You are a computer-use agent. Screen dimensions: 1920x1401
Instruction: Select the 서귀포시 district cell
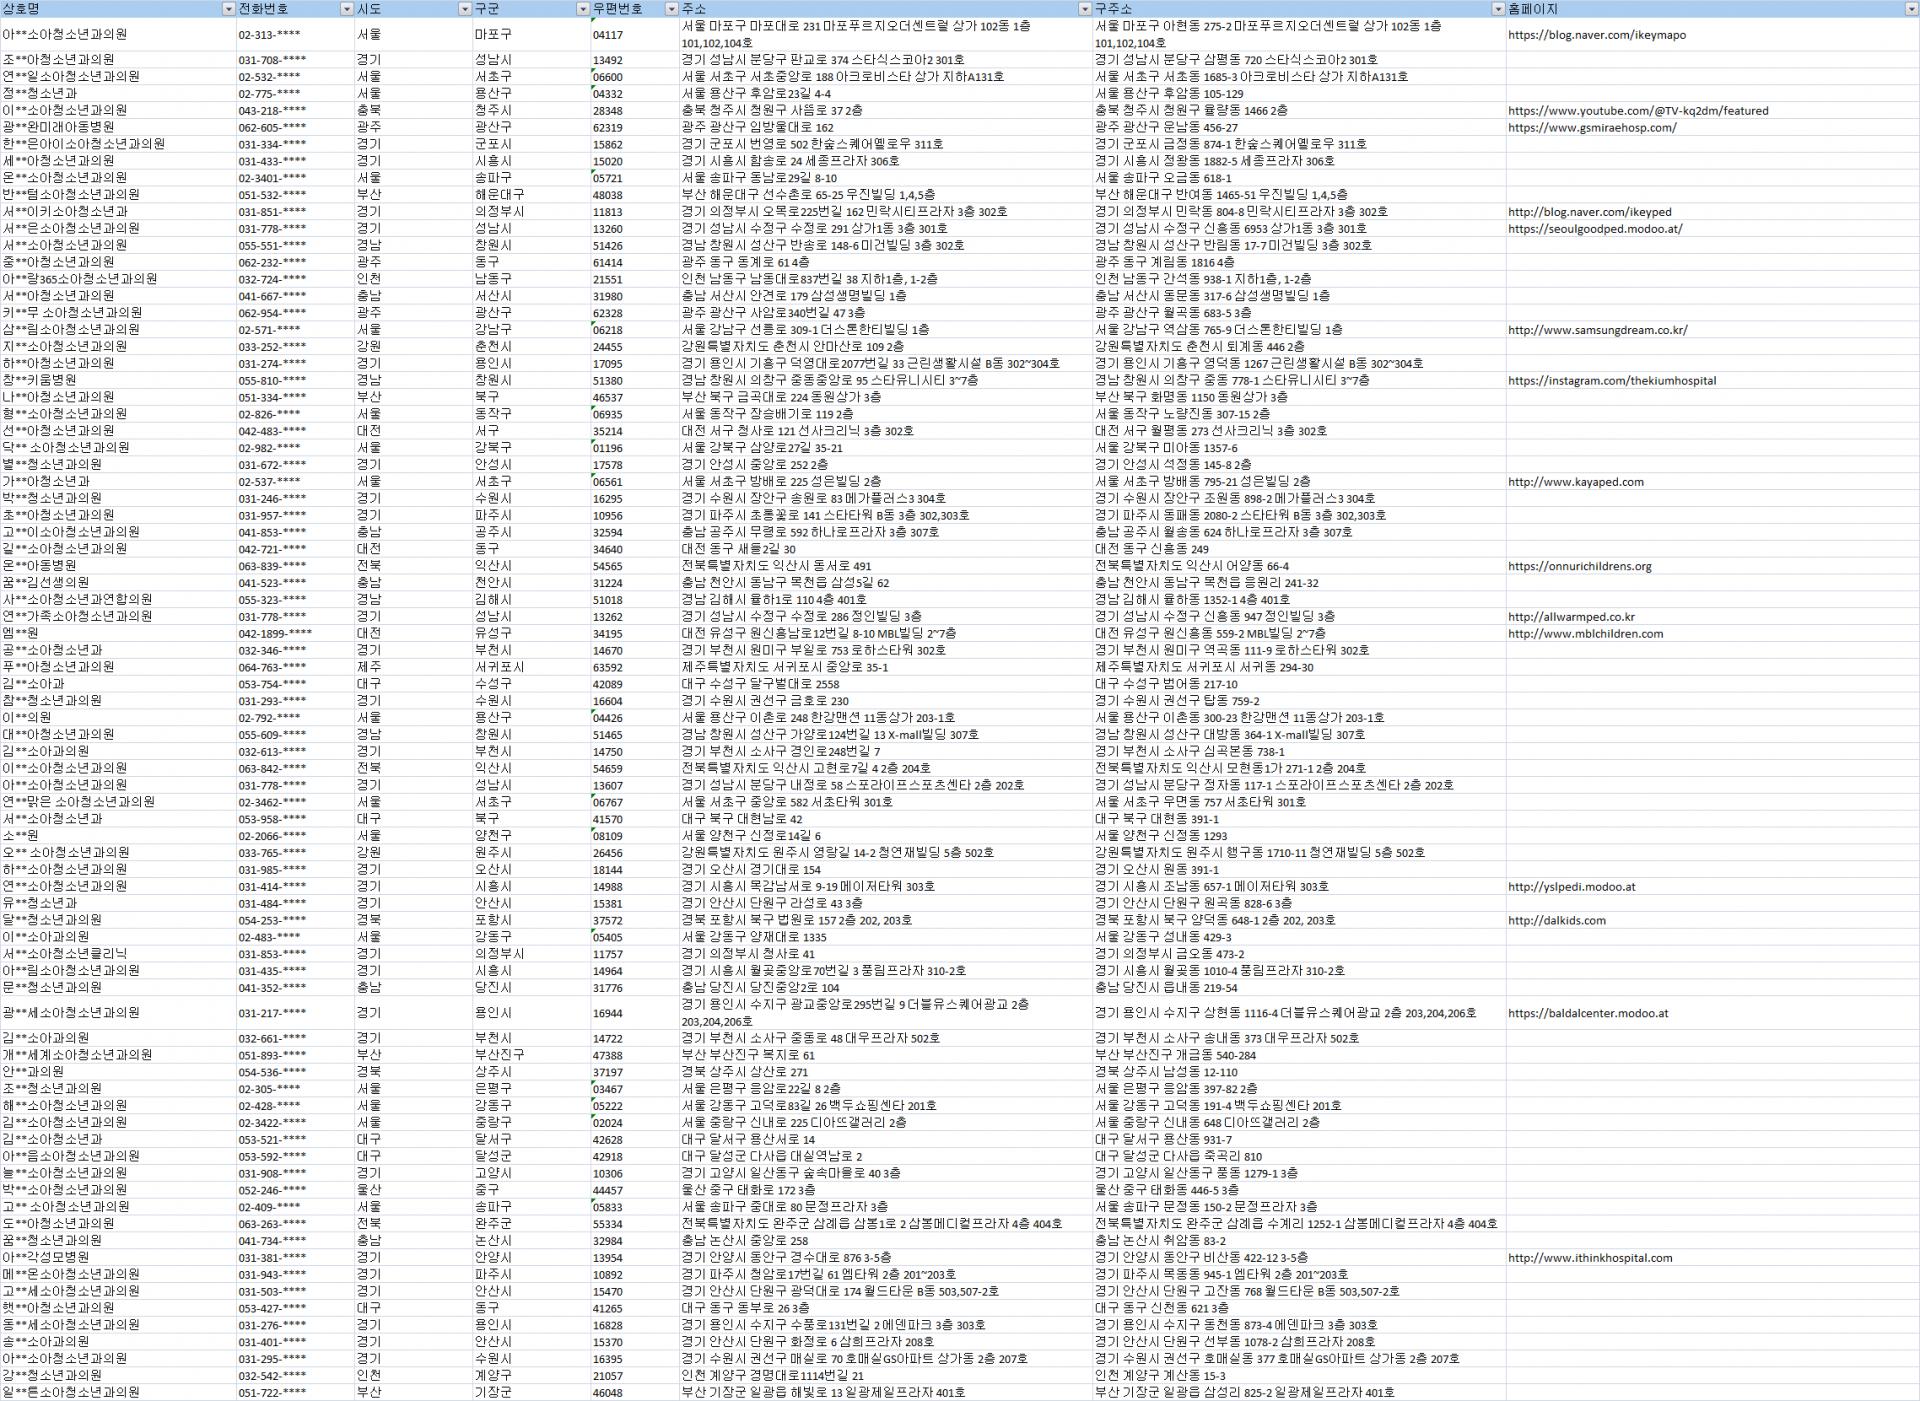pos(499,667)
